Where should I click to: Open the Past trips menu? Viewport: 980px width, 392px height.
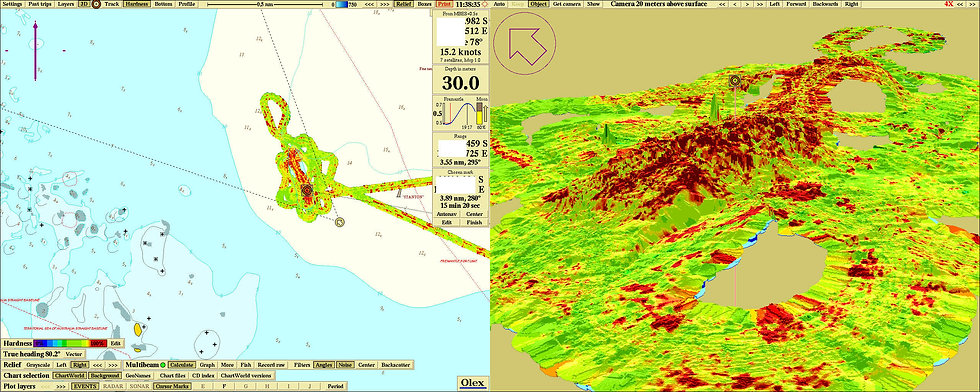coord(39,4)
